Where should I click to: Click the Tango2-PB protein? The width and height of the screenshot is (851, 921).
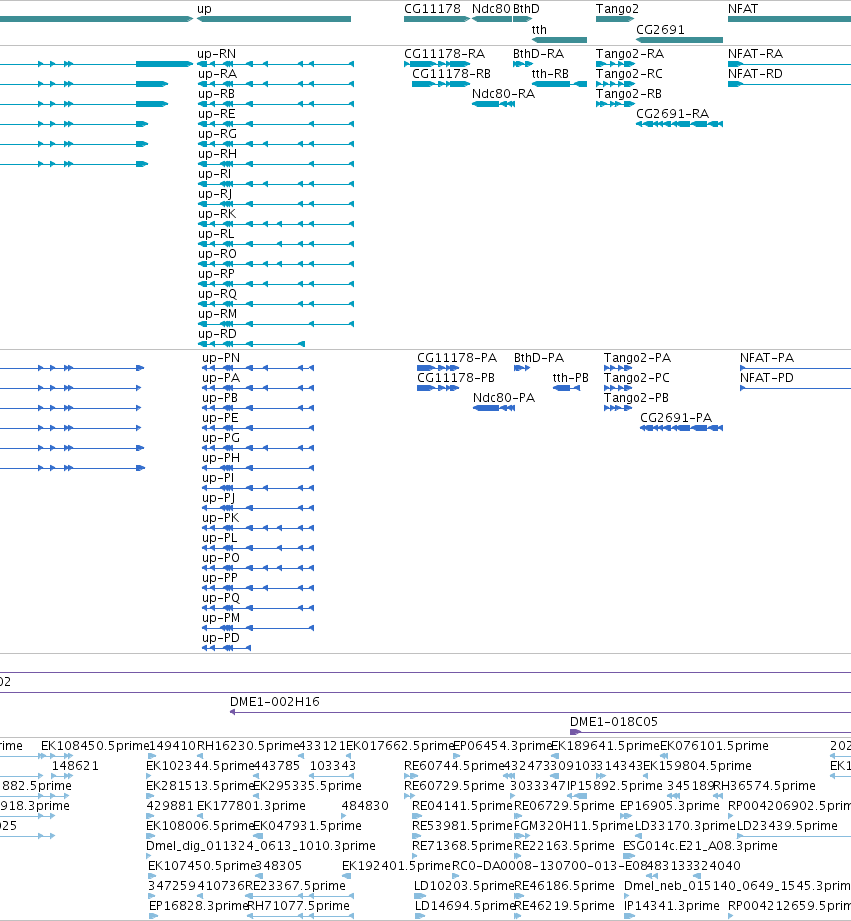point(618,408)
